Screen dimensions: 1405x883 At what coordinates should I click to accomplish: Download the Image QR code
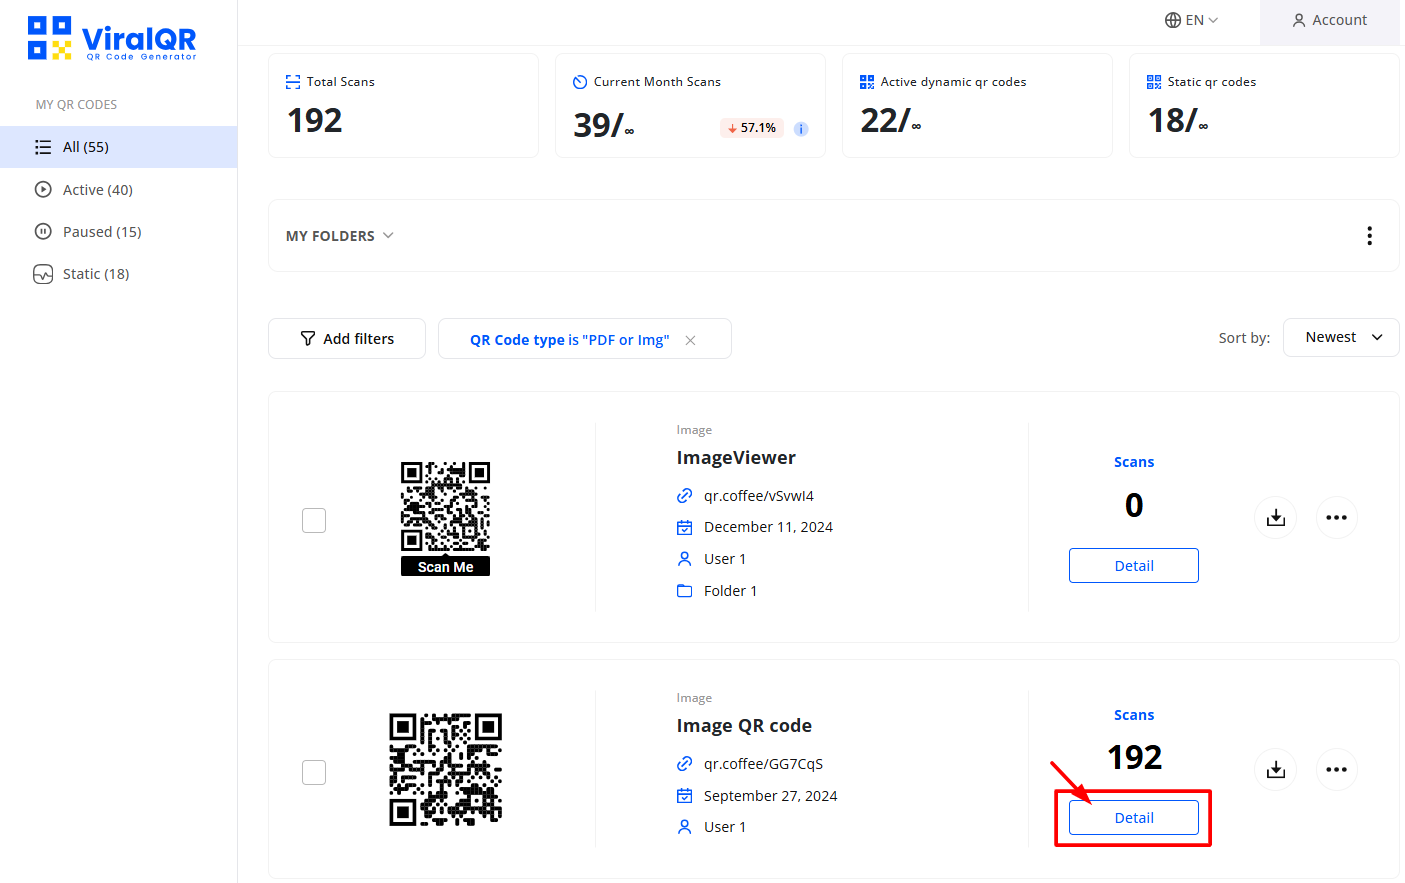(x=1276, y=770)
